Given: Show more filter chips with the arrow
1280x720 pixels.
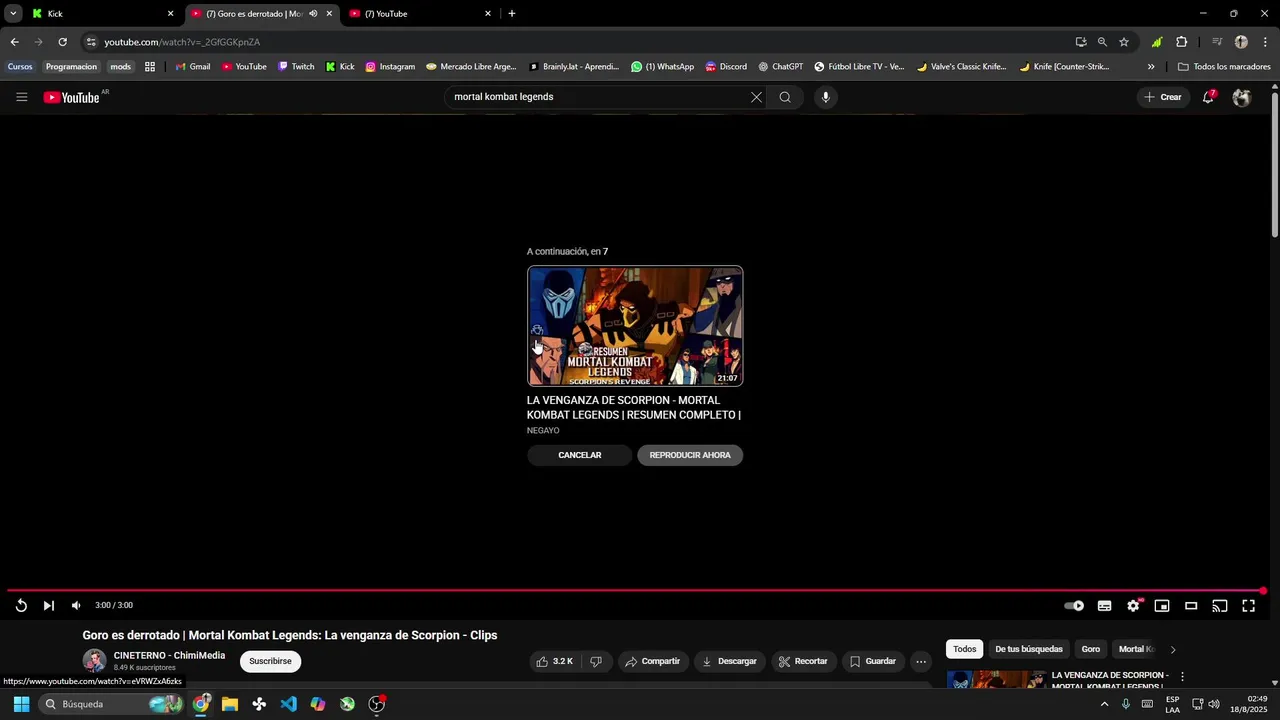Looking at the screenshot, I should [1173, 649].
